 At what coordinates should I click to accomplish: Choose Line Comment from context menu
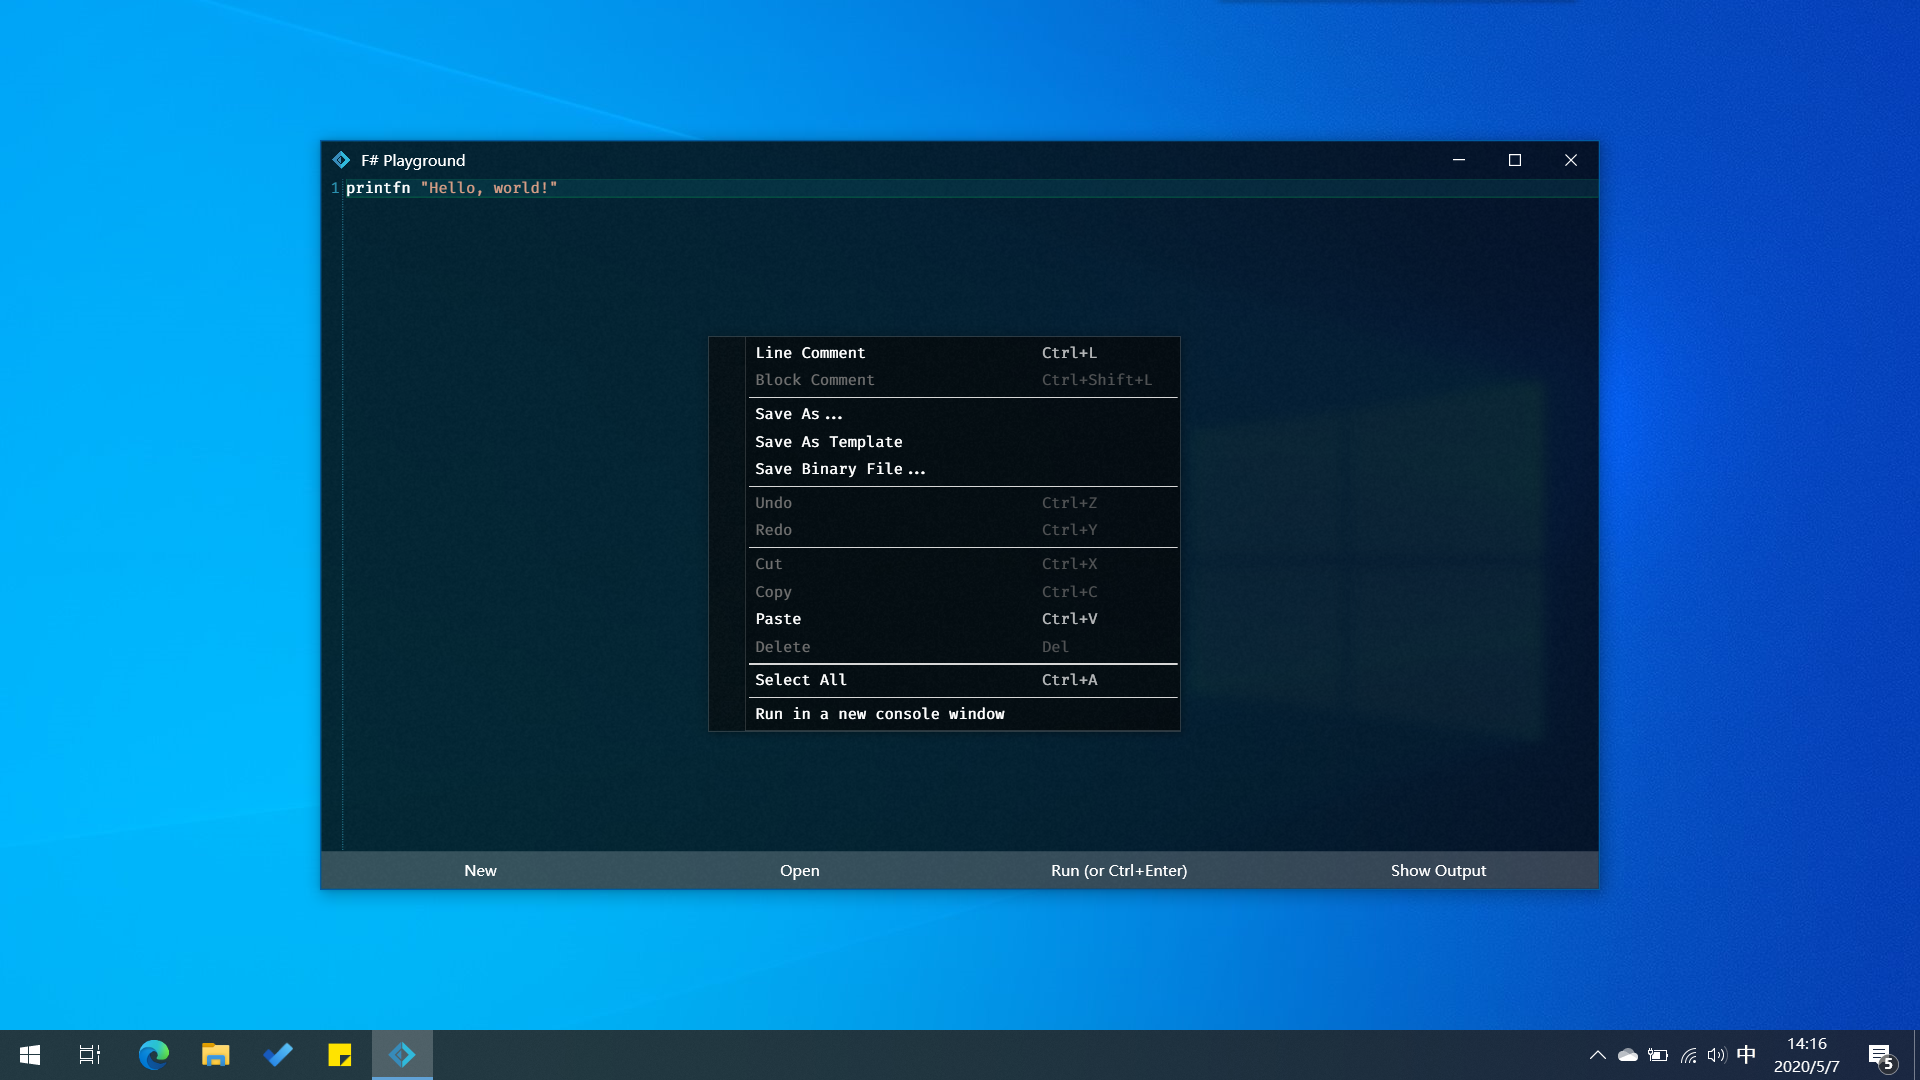coord(810,353)
